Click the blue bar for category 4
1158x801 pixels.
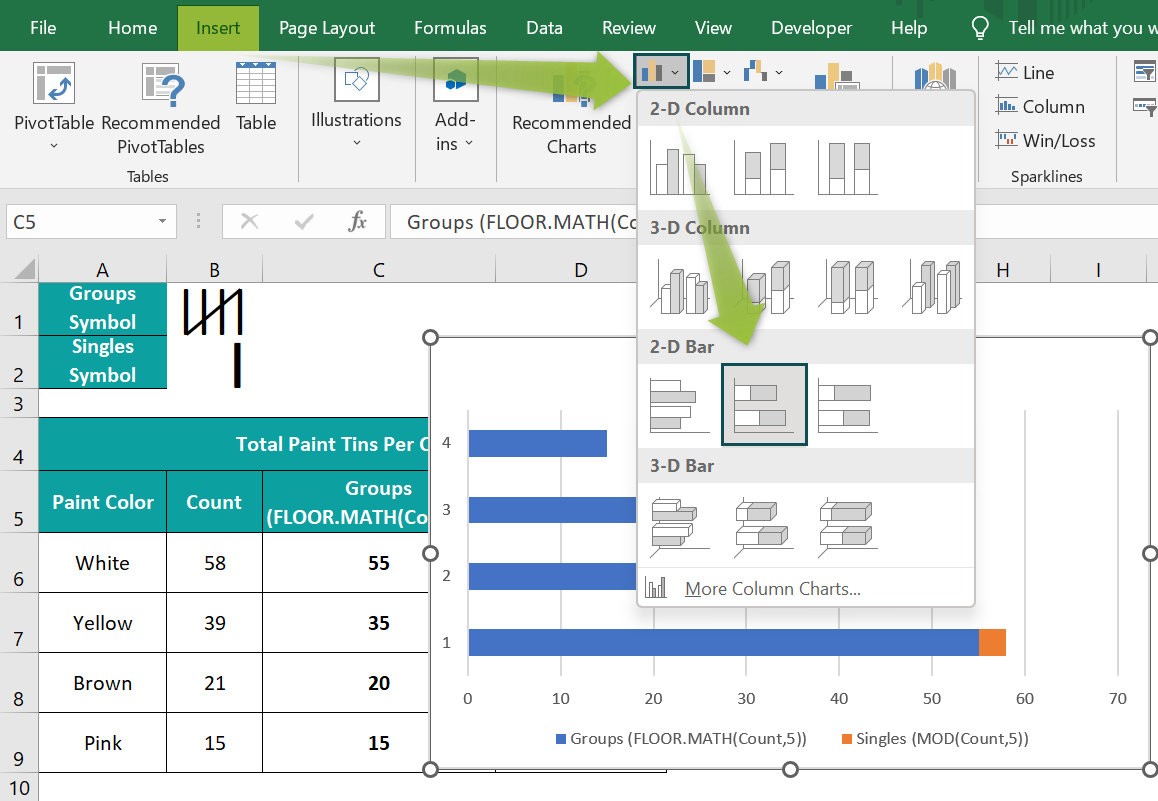(x=538, y=443)
